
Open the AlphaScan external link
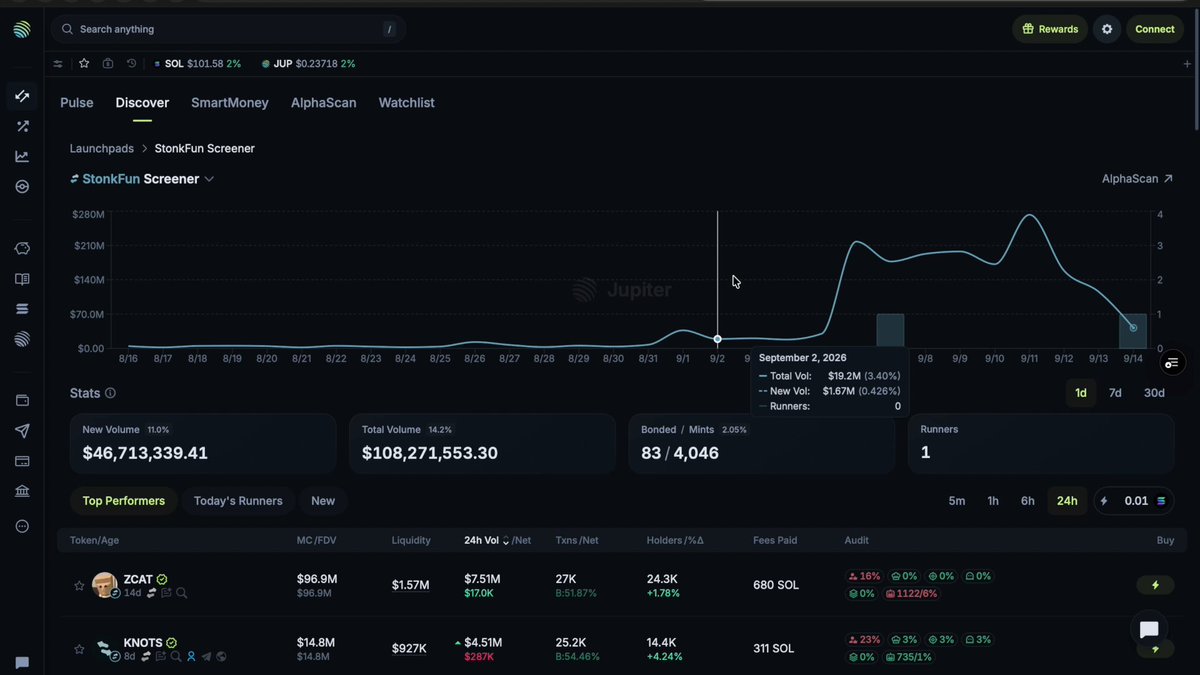tap(1137, 179)
